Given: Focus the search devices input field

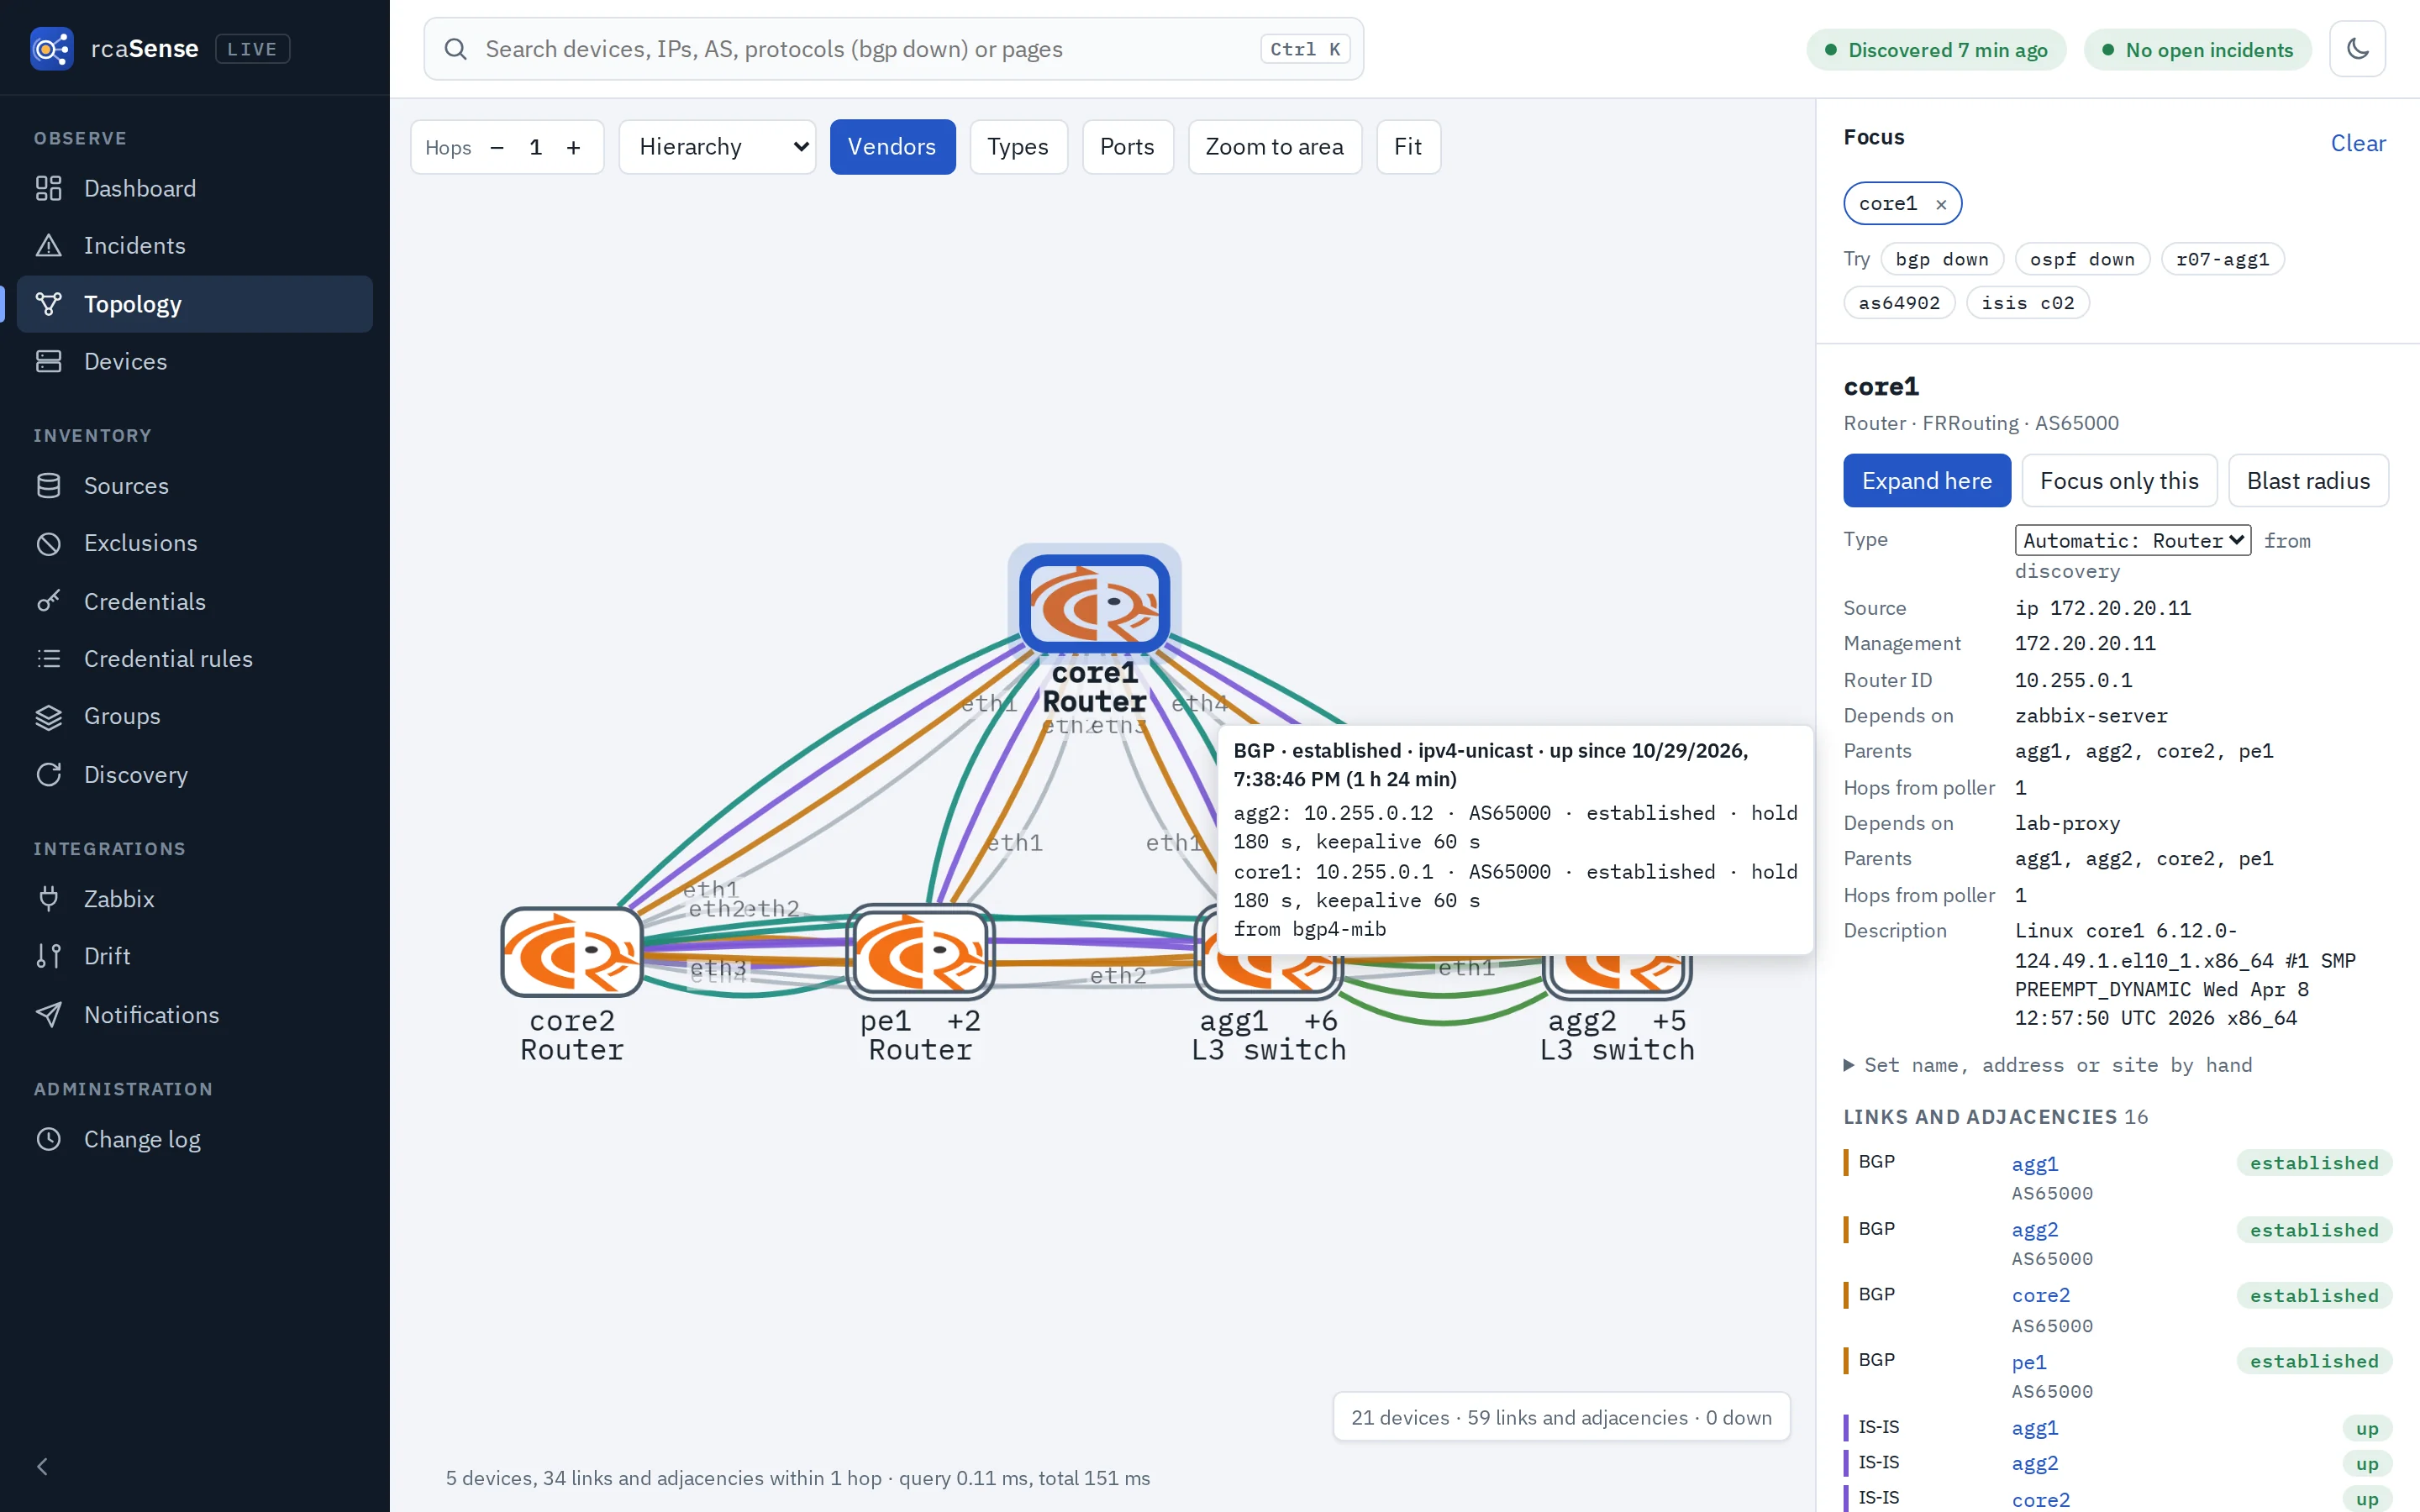Looking at the screenshot, I should [x=893, y=49].
